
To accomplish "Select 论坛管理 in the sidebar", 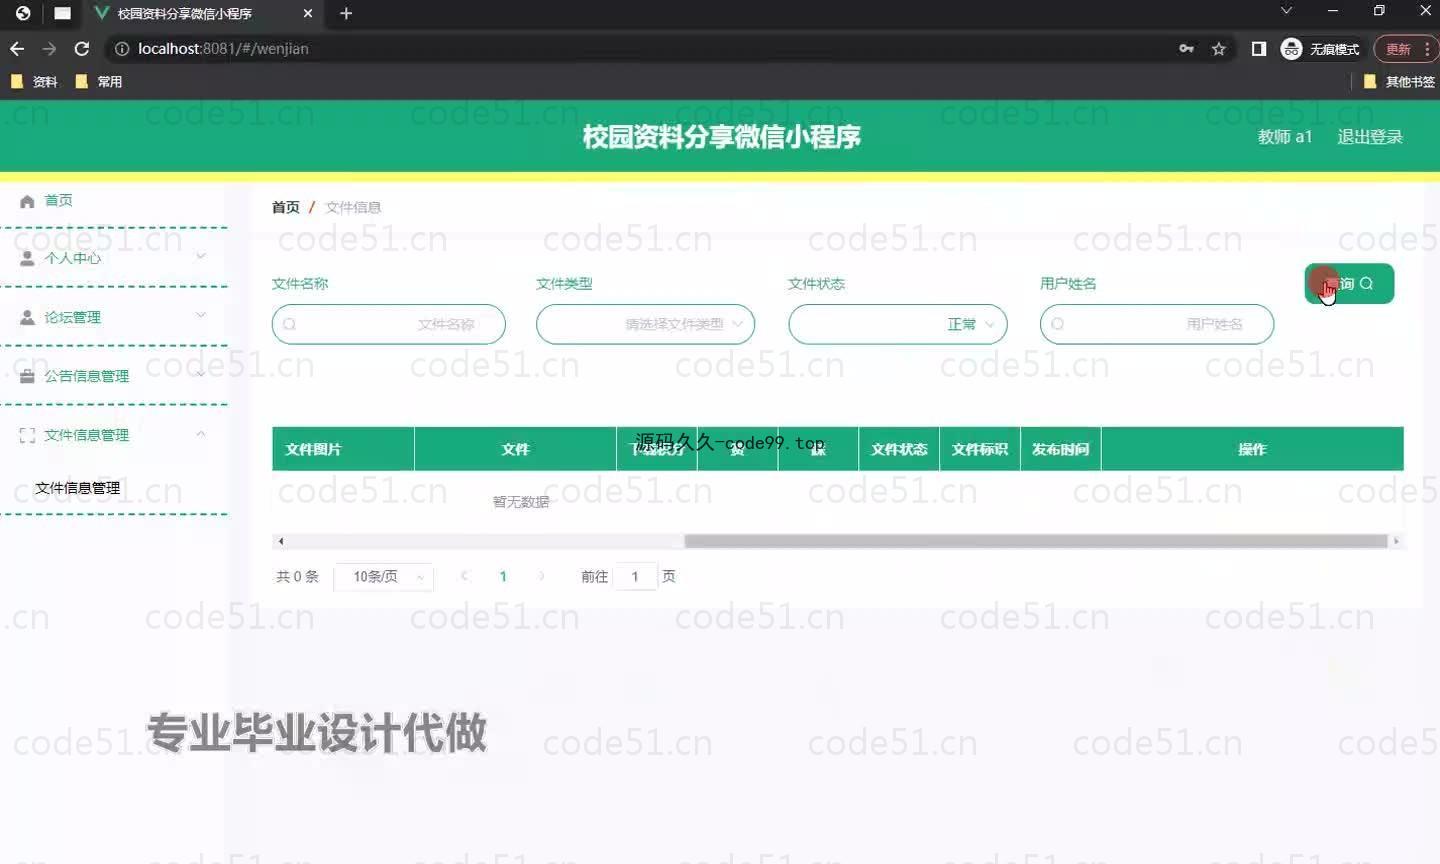I will coord(72,317).
